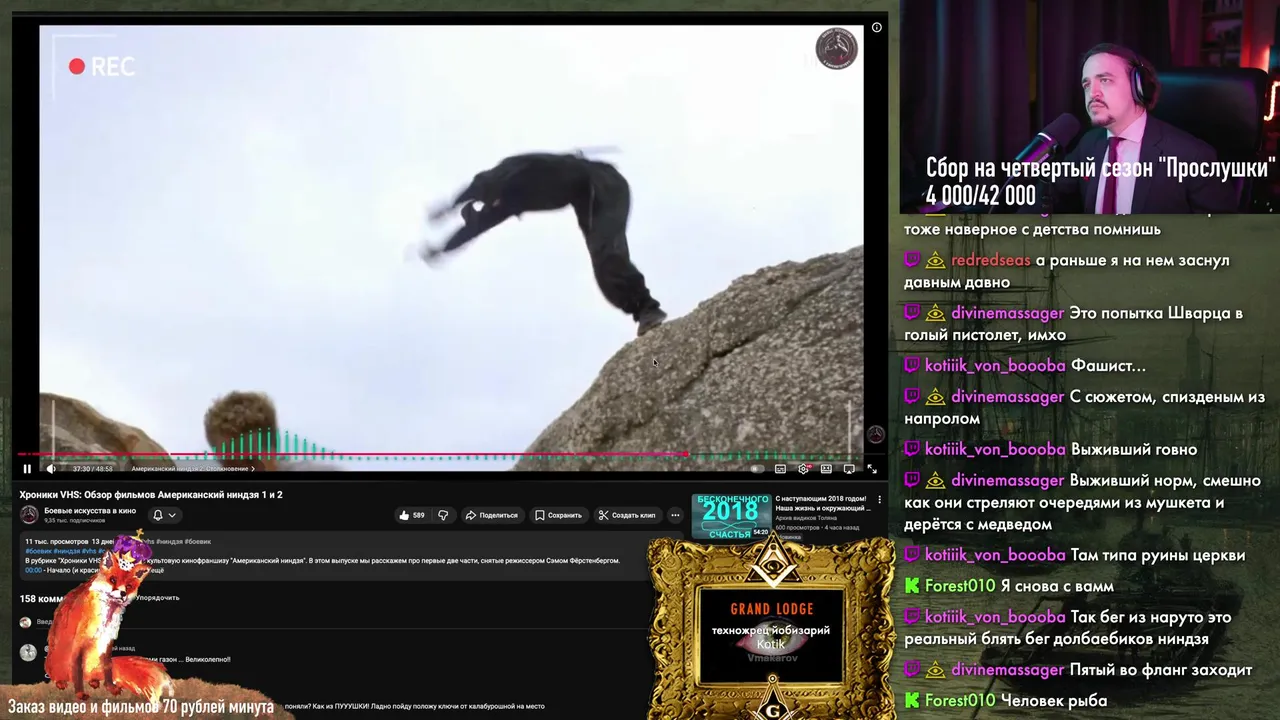Viewport: 1280px width, 720px height.
Task: Click the info icon above the video
Action: coord(877,27)
